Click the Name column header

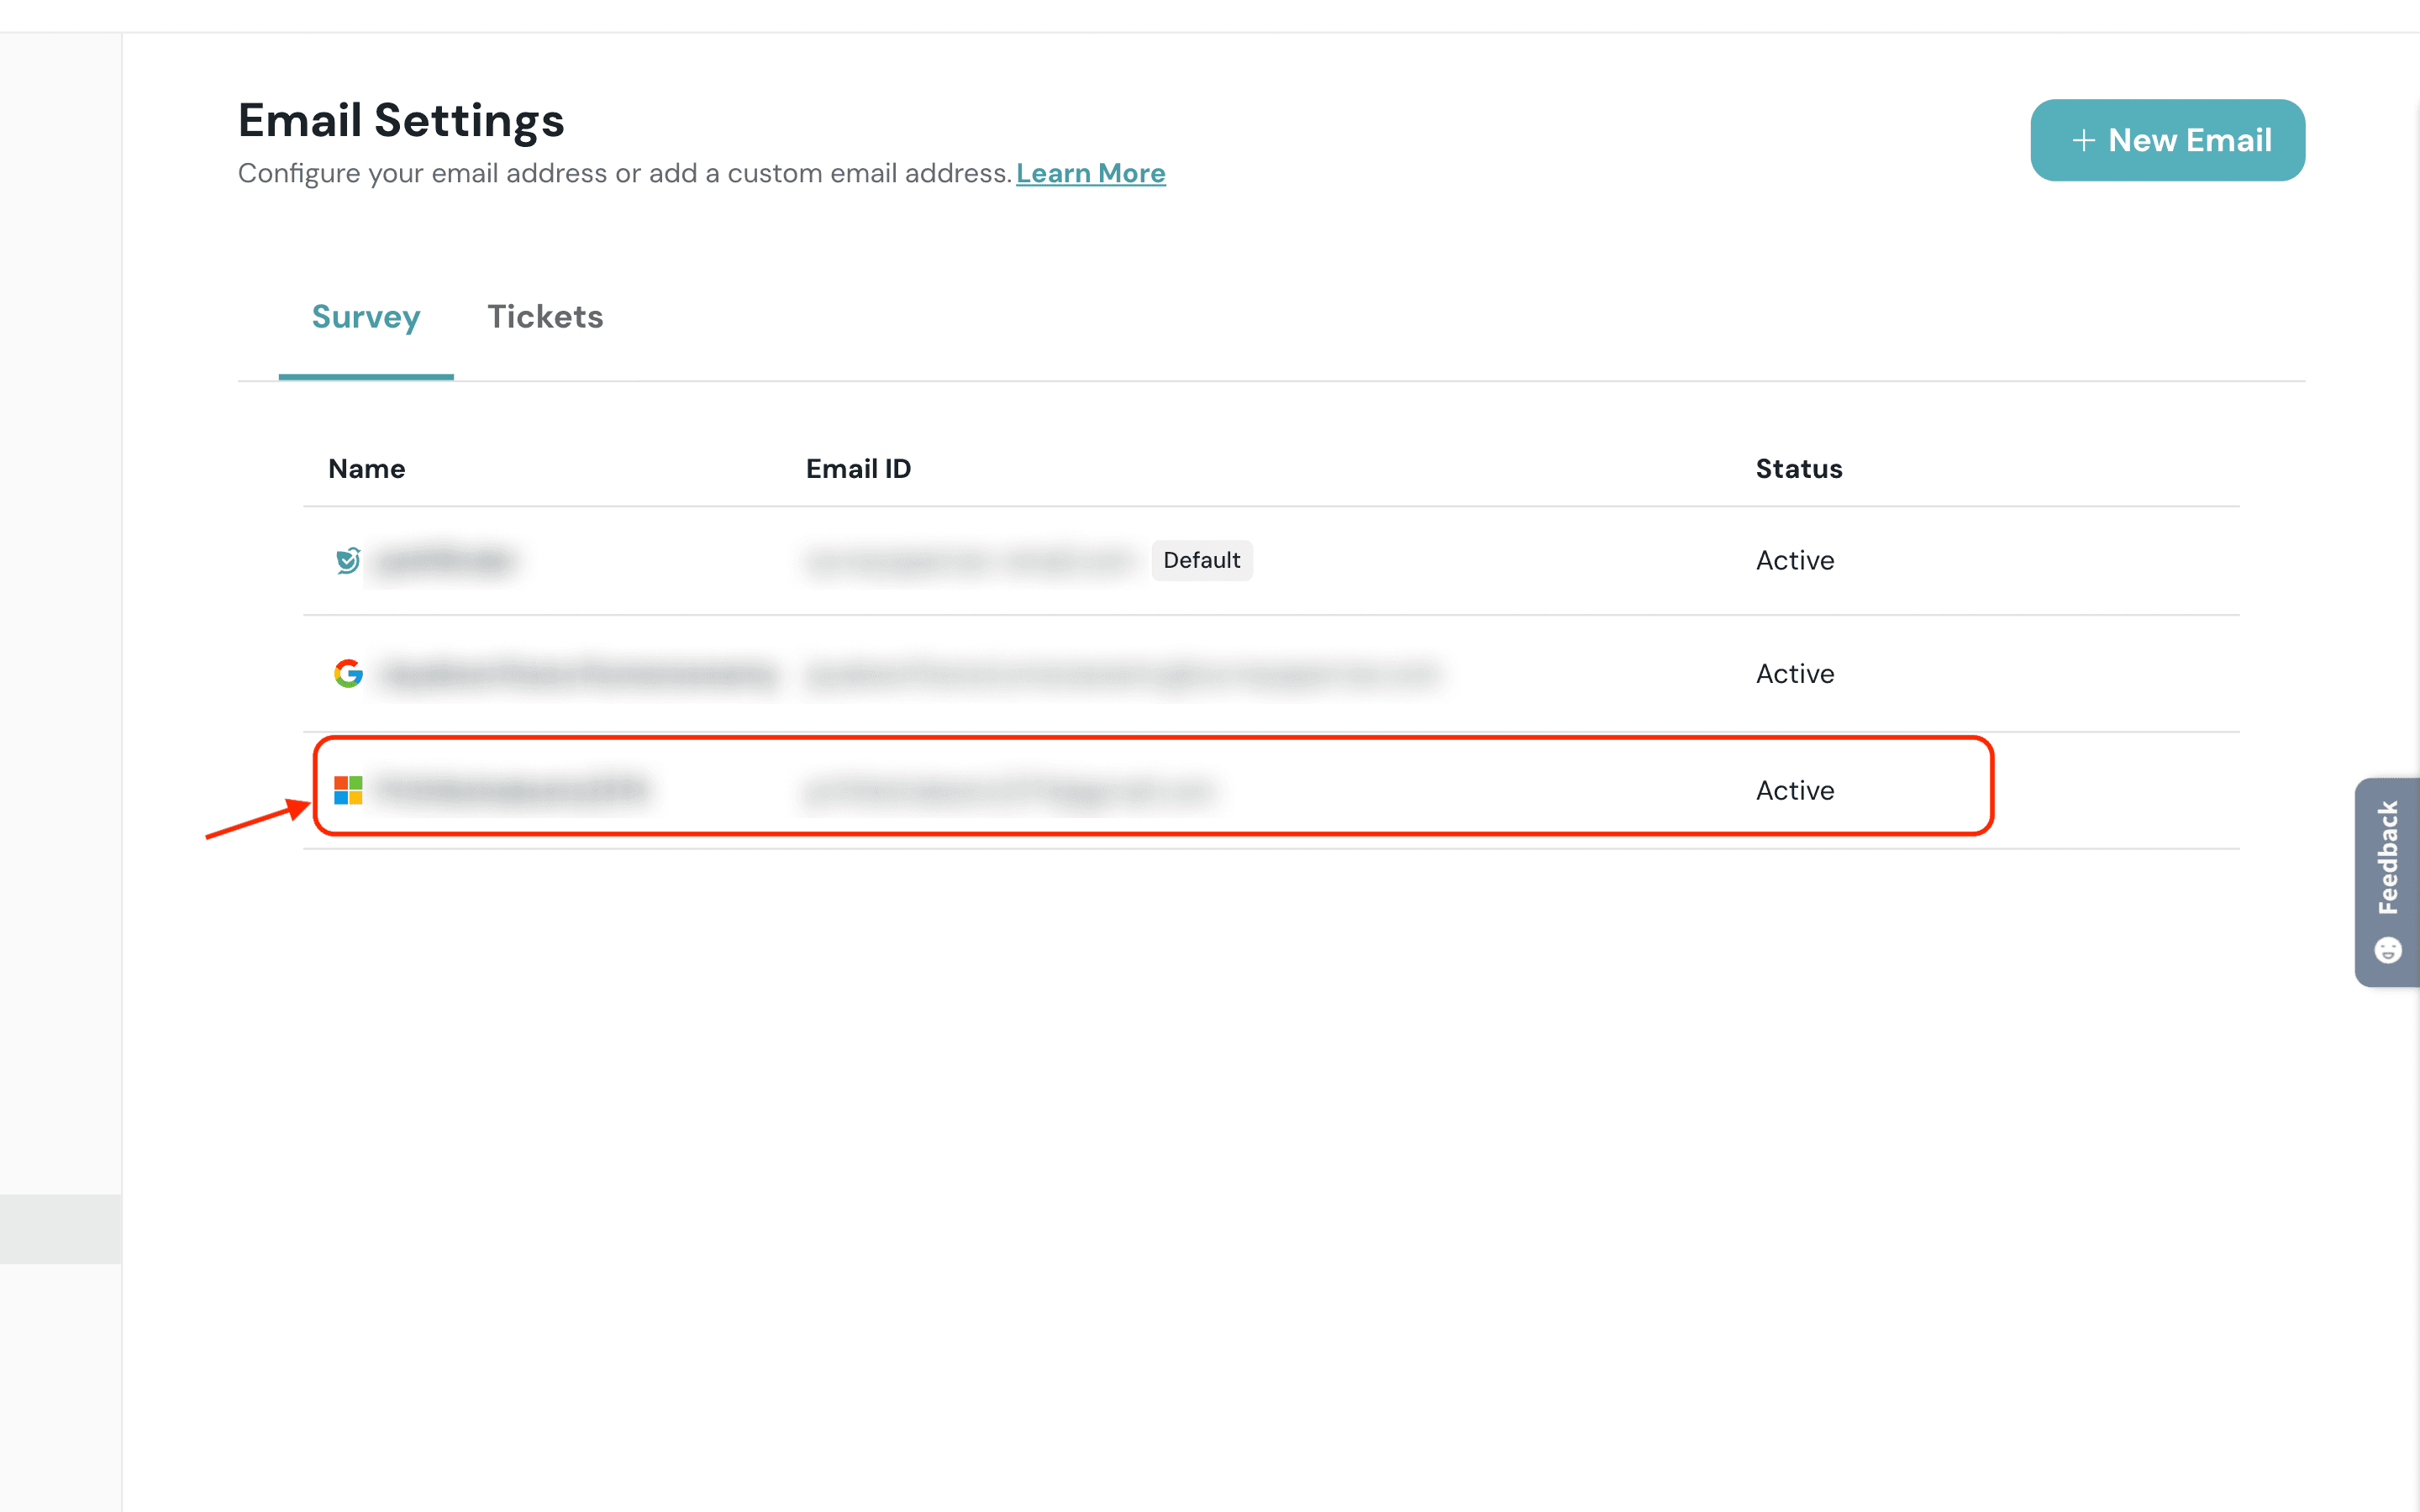[366, 469]
